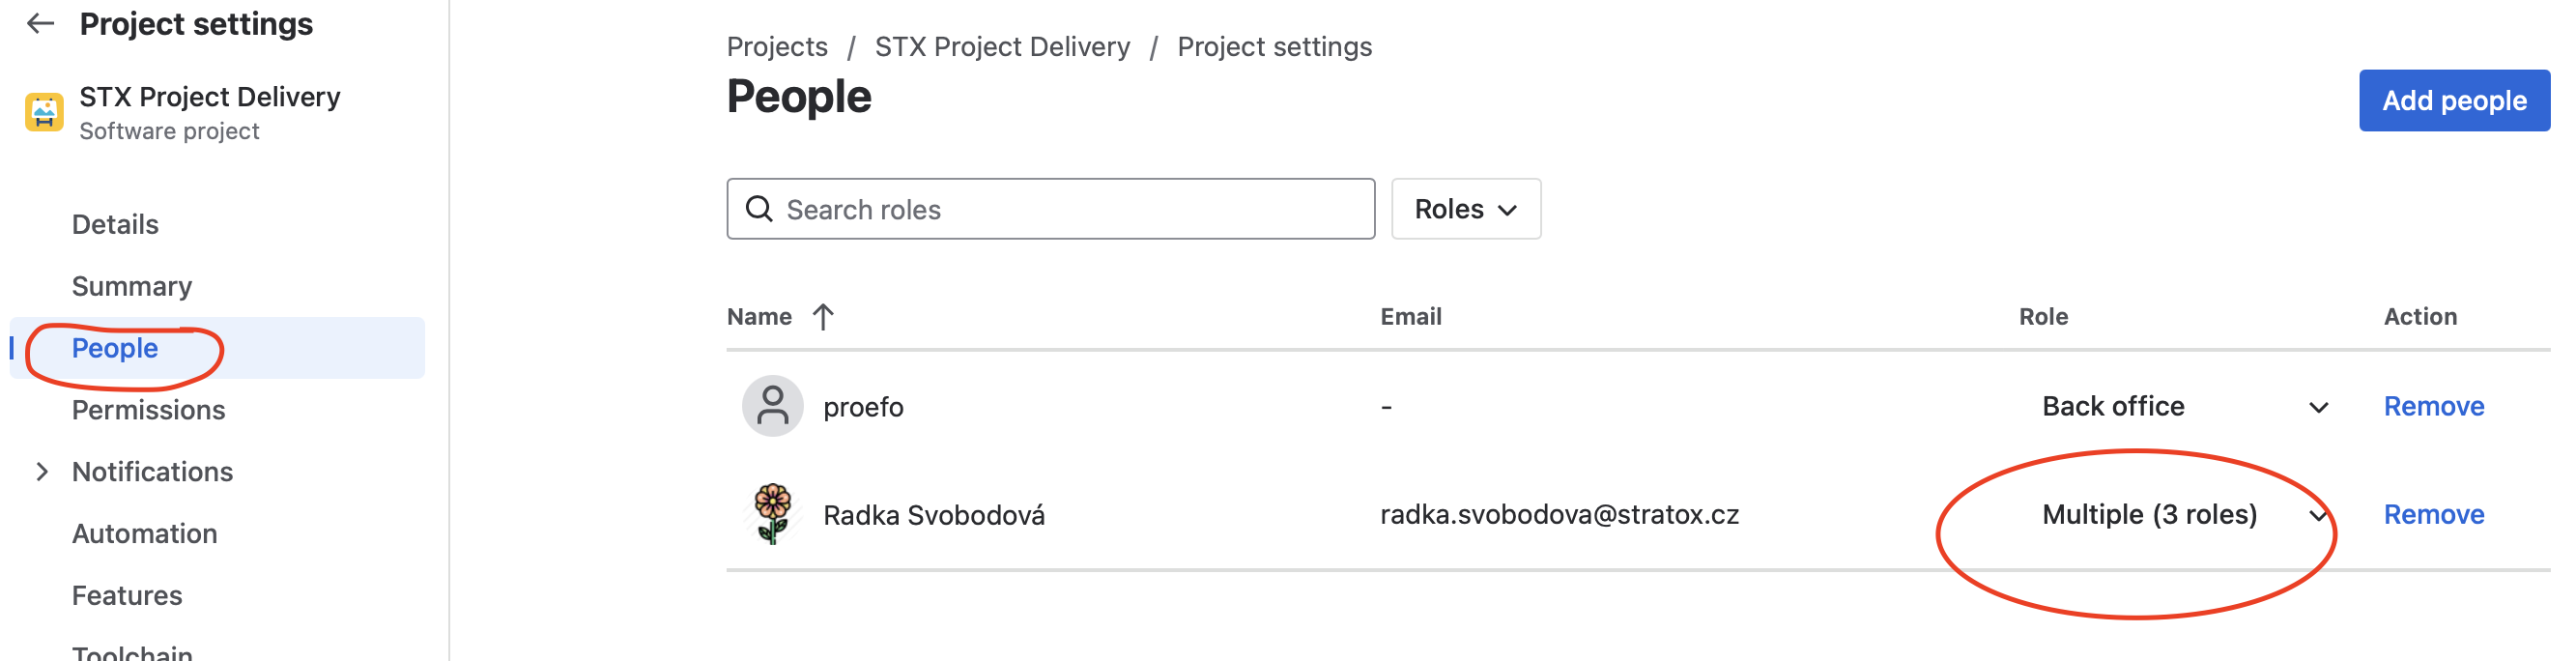
Task: Open the Automation settings page
Action: [x=144, y=533]
